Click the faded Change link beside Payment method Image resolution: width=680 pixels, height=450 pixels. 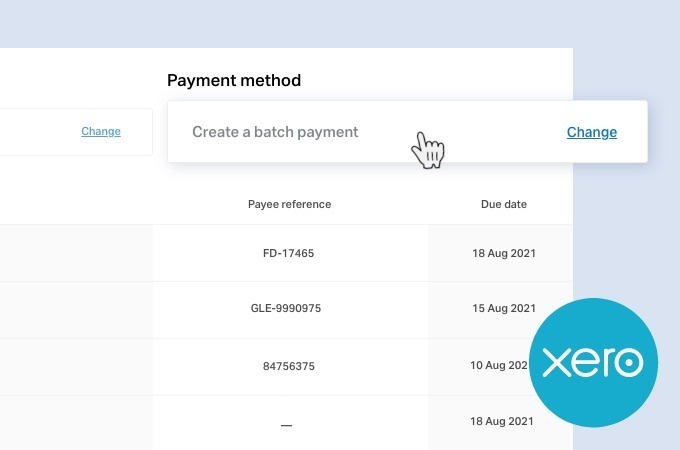coord(101,131)
